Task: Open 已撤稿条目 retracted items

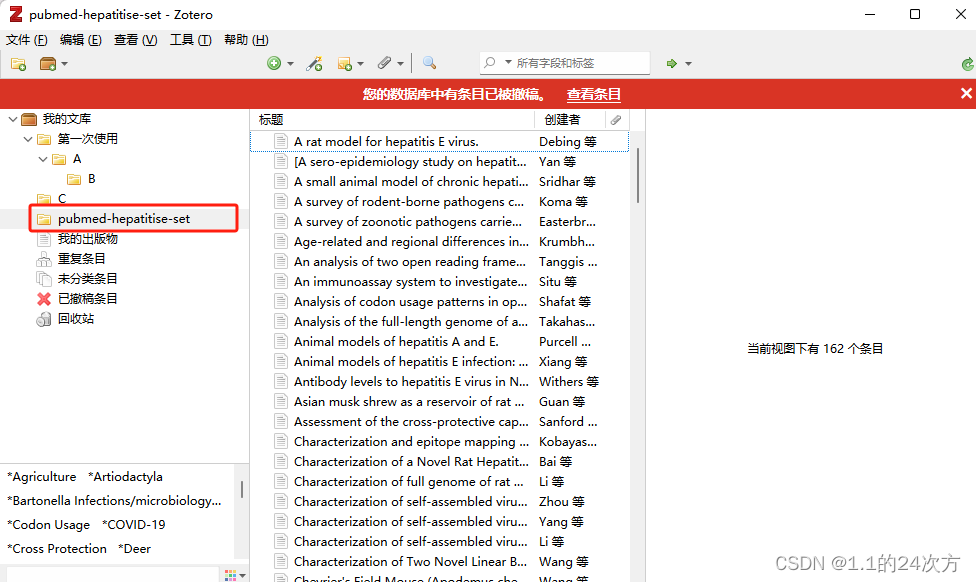Action: pyautogui.click(x=88, y=298)
